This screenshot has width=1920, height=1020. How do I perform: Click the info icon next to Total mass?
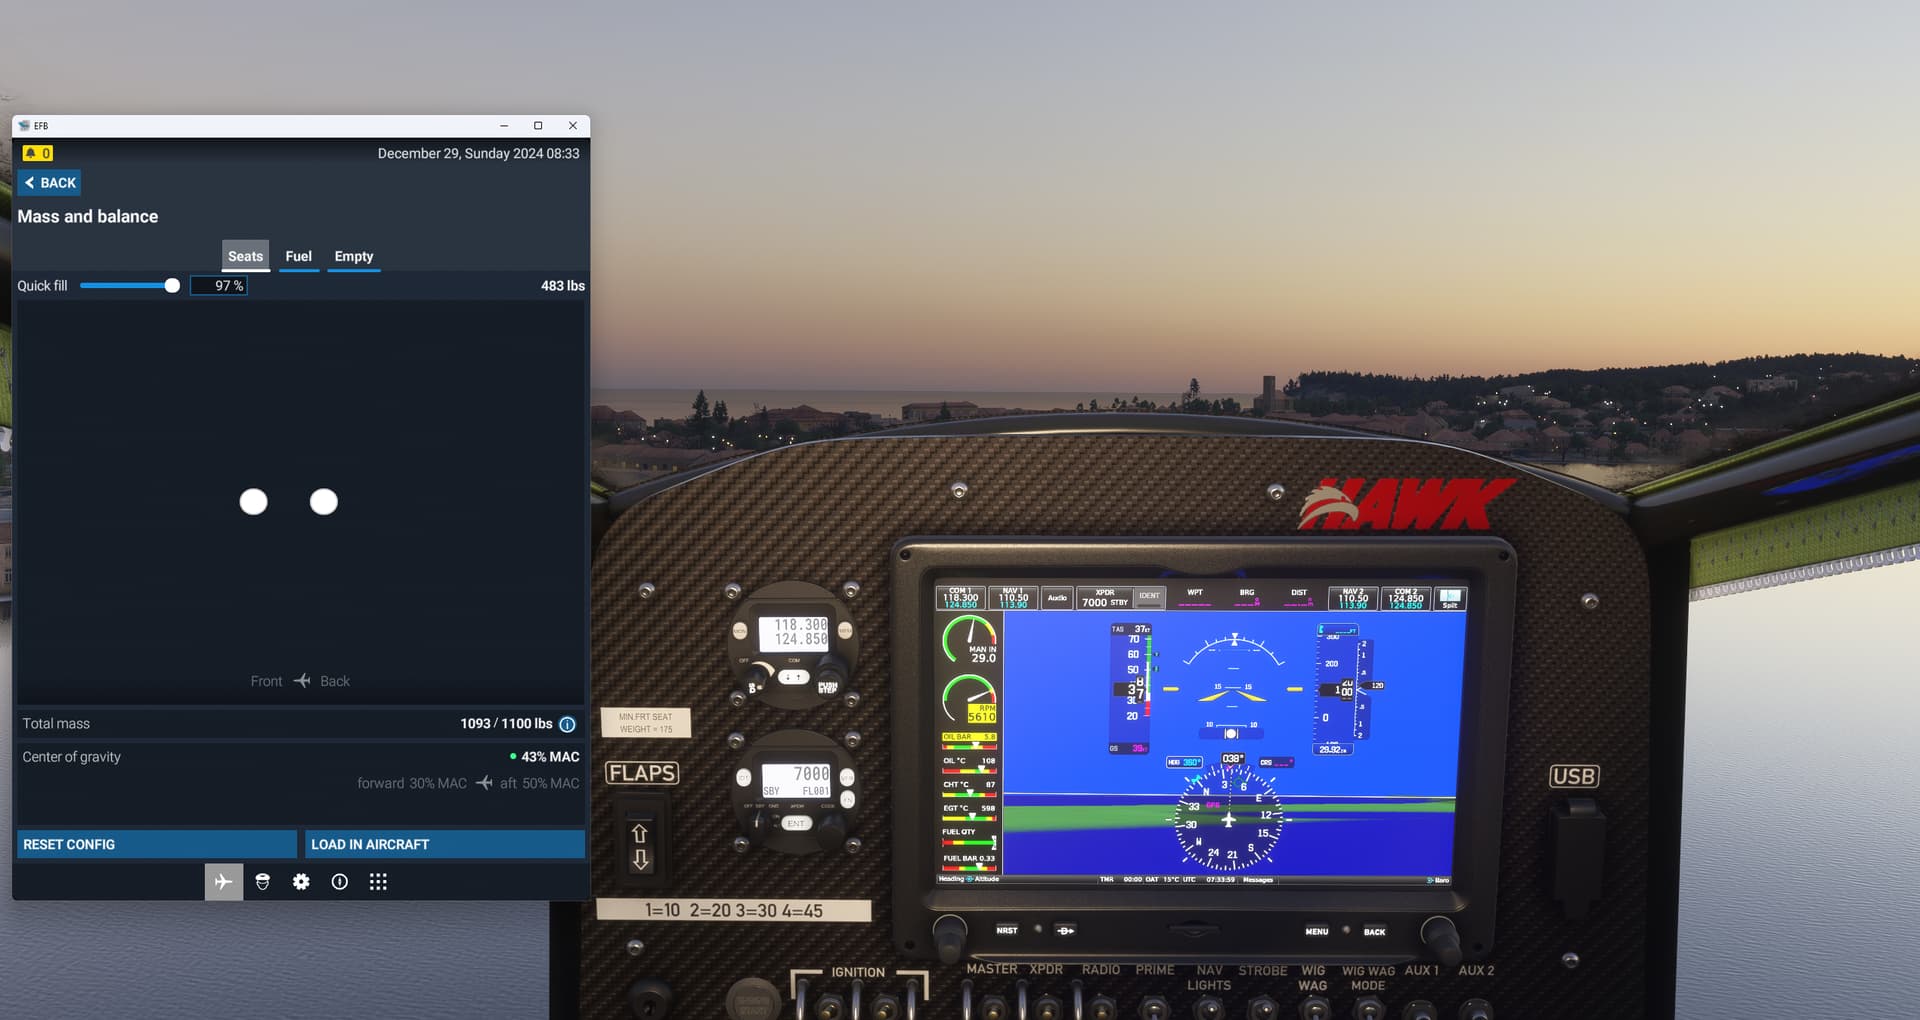[x=567, y=724]
